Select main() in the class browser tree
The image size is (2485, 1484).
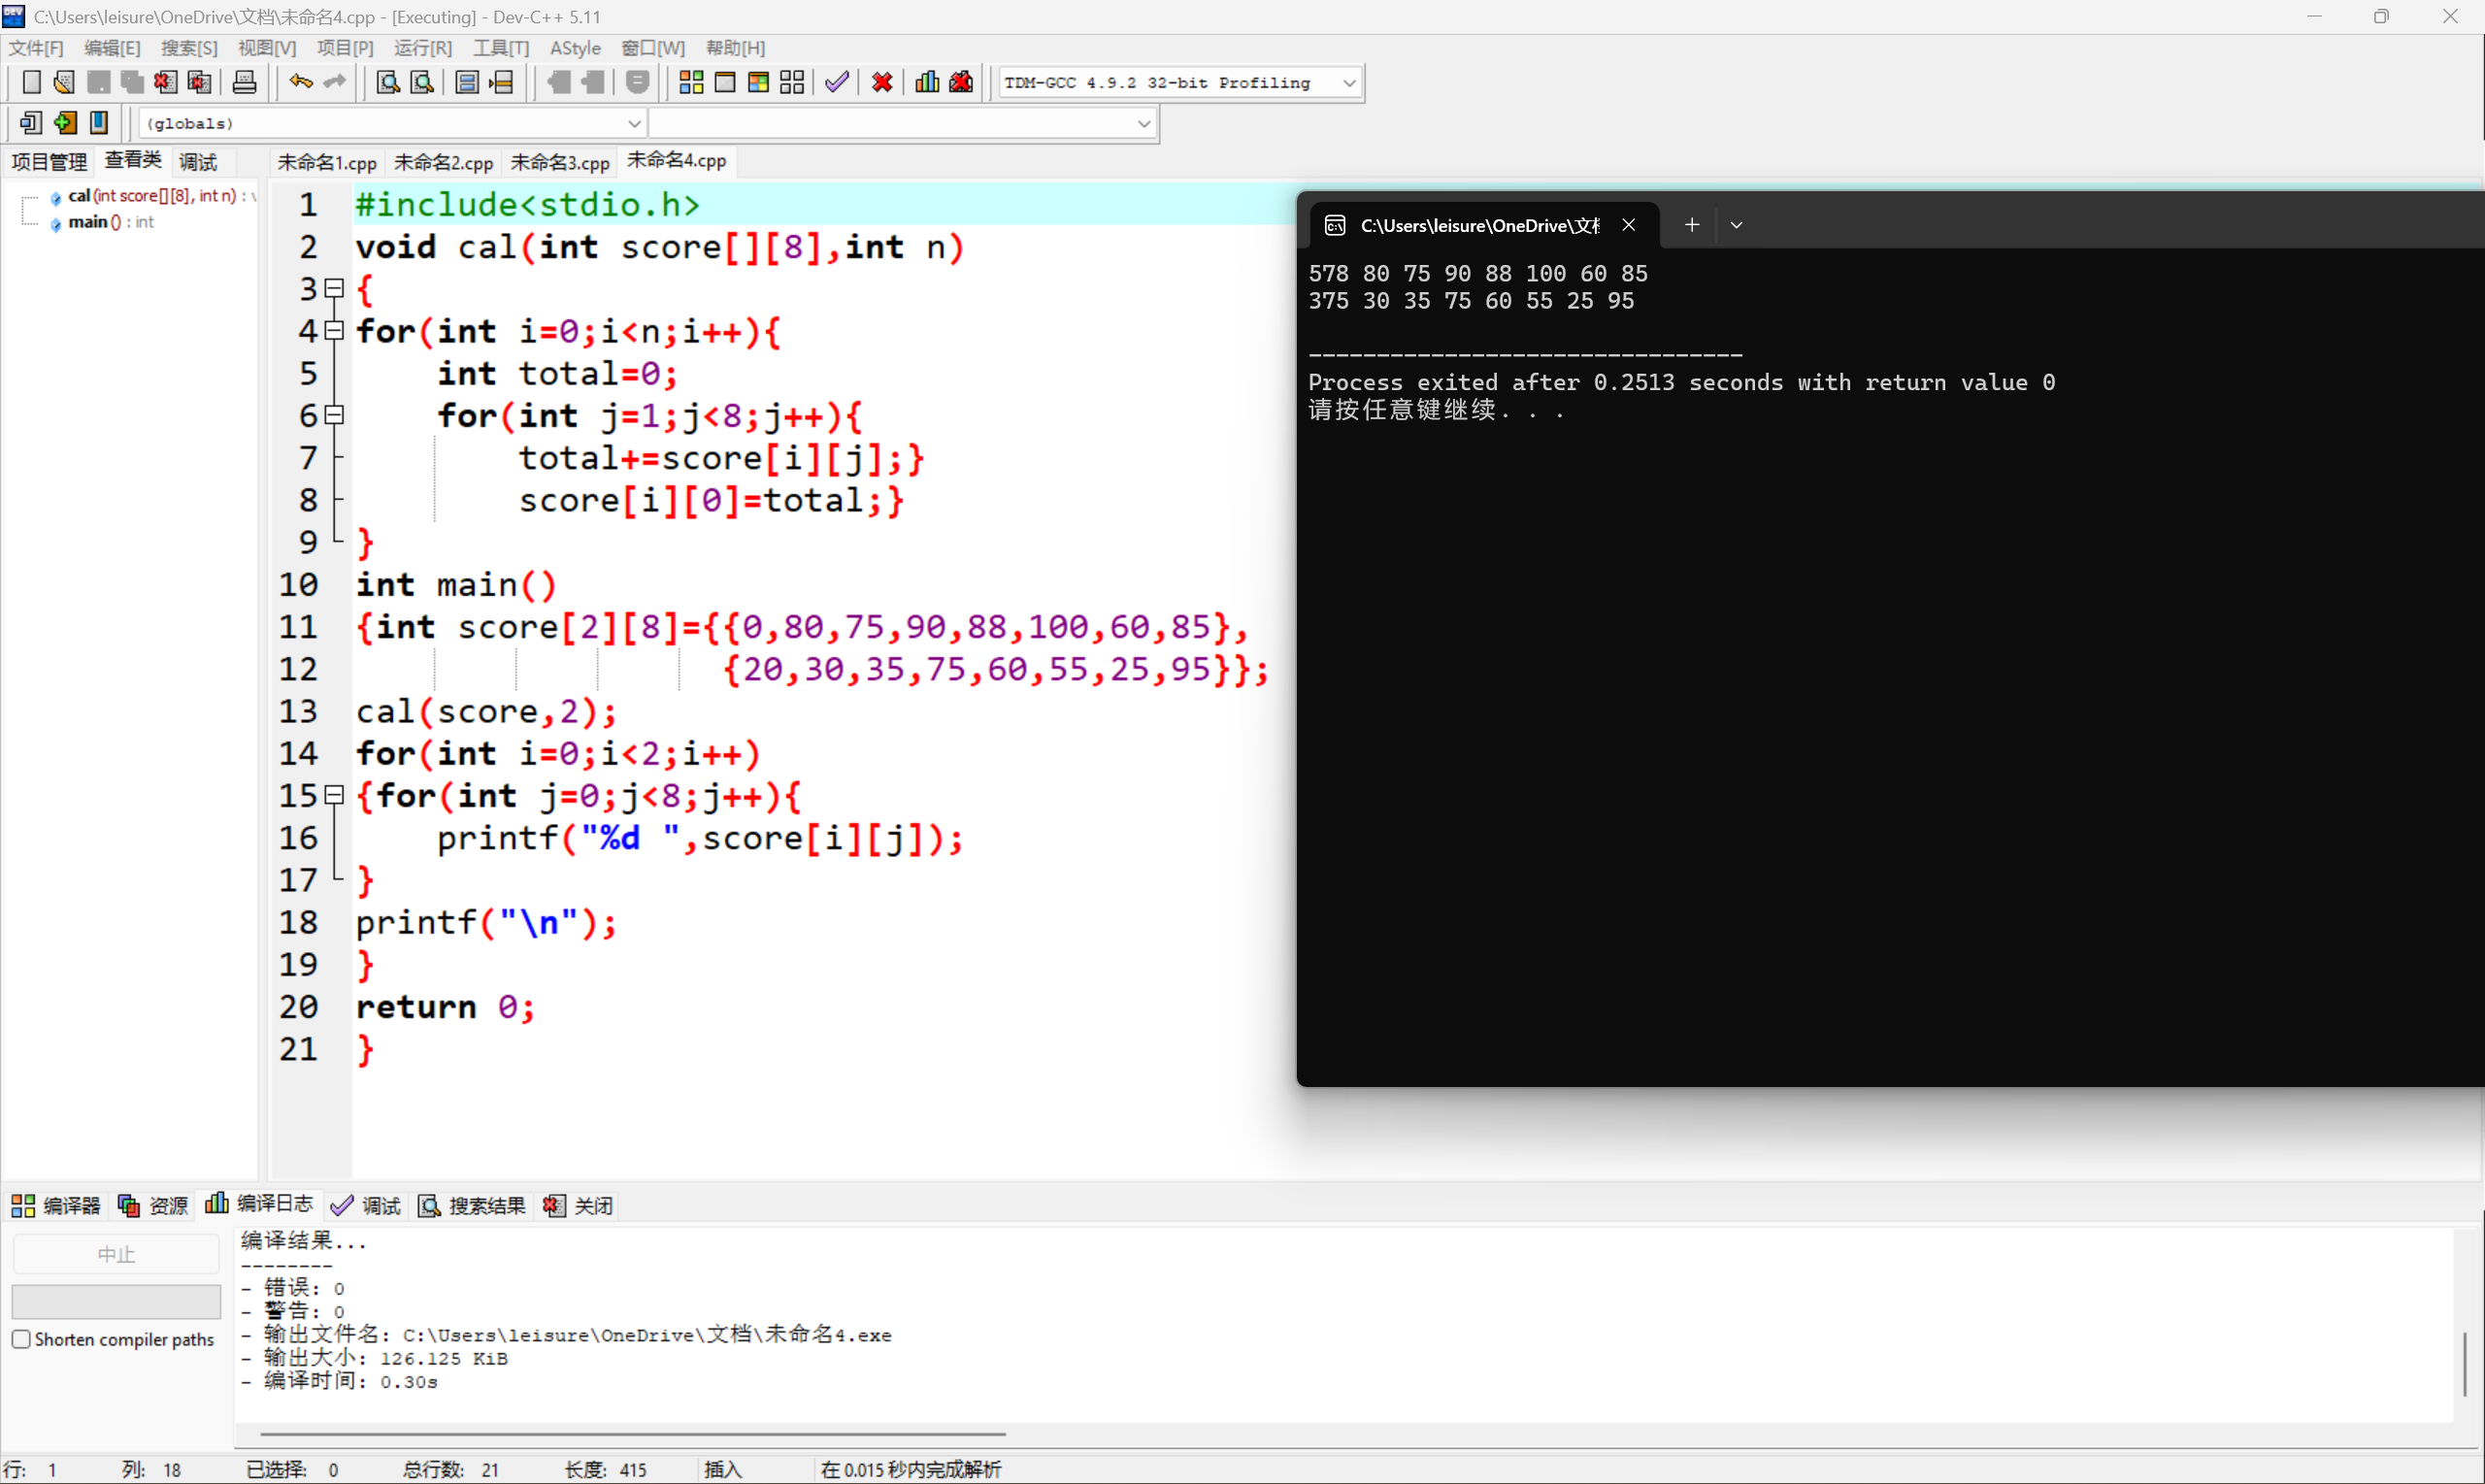92,222
